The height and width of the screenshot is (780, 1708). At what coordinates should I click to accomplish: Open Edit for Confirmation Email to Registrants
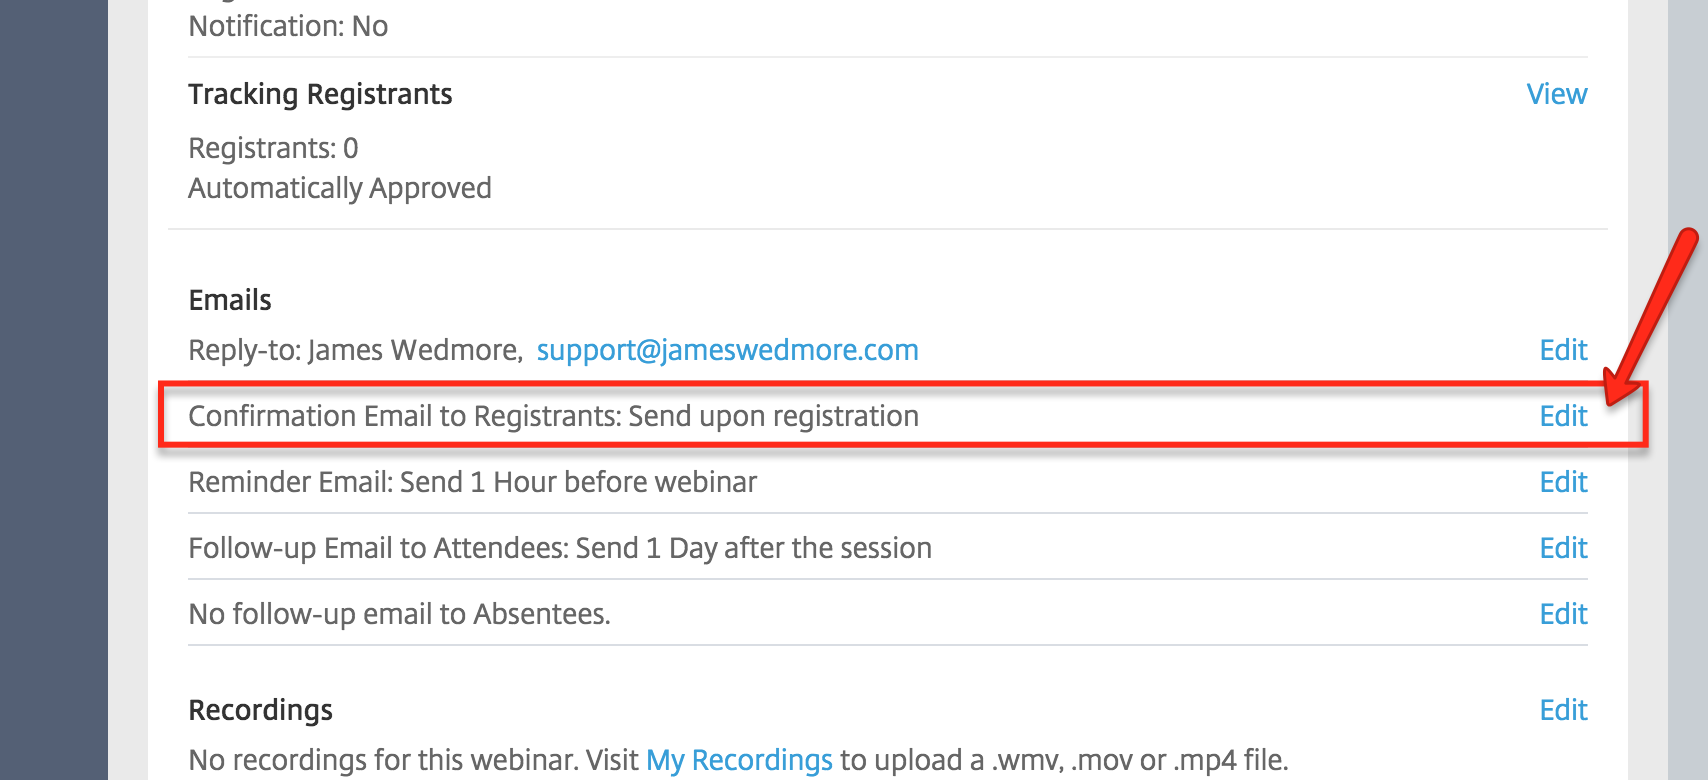coord(1563,416)
